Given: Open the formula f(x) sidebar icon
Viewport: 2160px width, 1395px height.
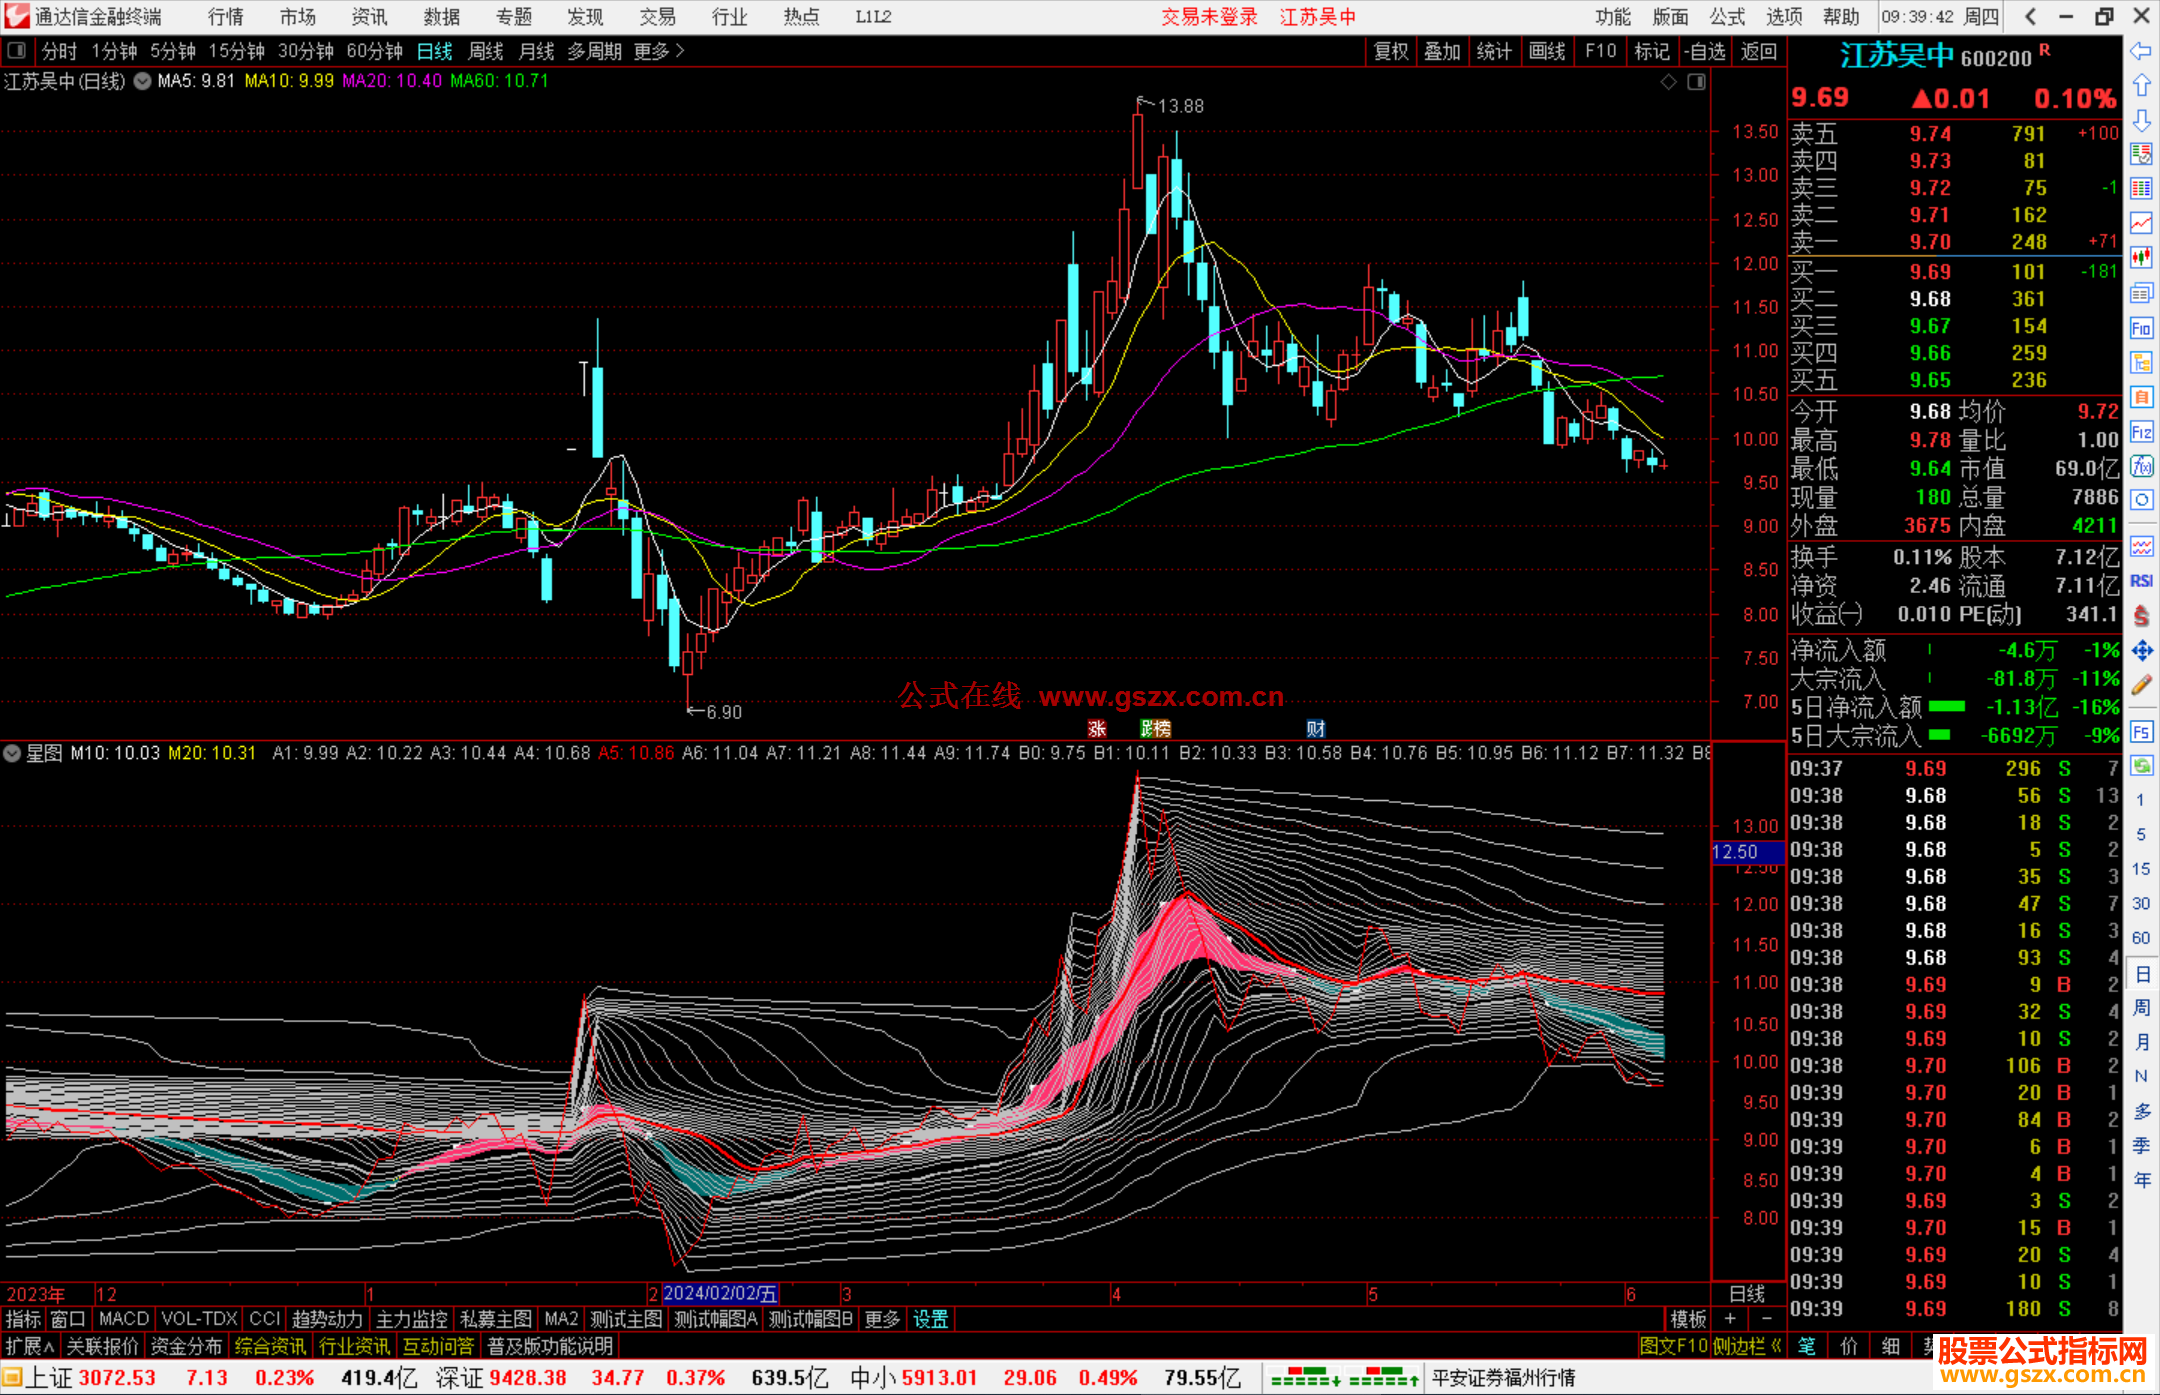Looking at the screenshot, I should (x=2141, y=466).
